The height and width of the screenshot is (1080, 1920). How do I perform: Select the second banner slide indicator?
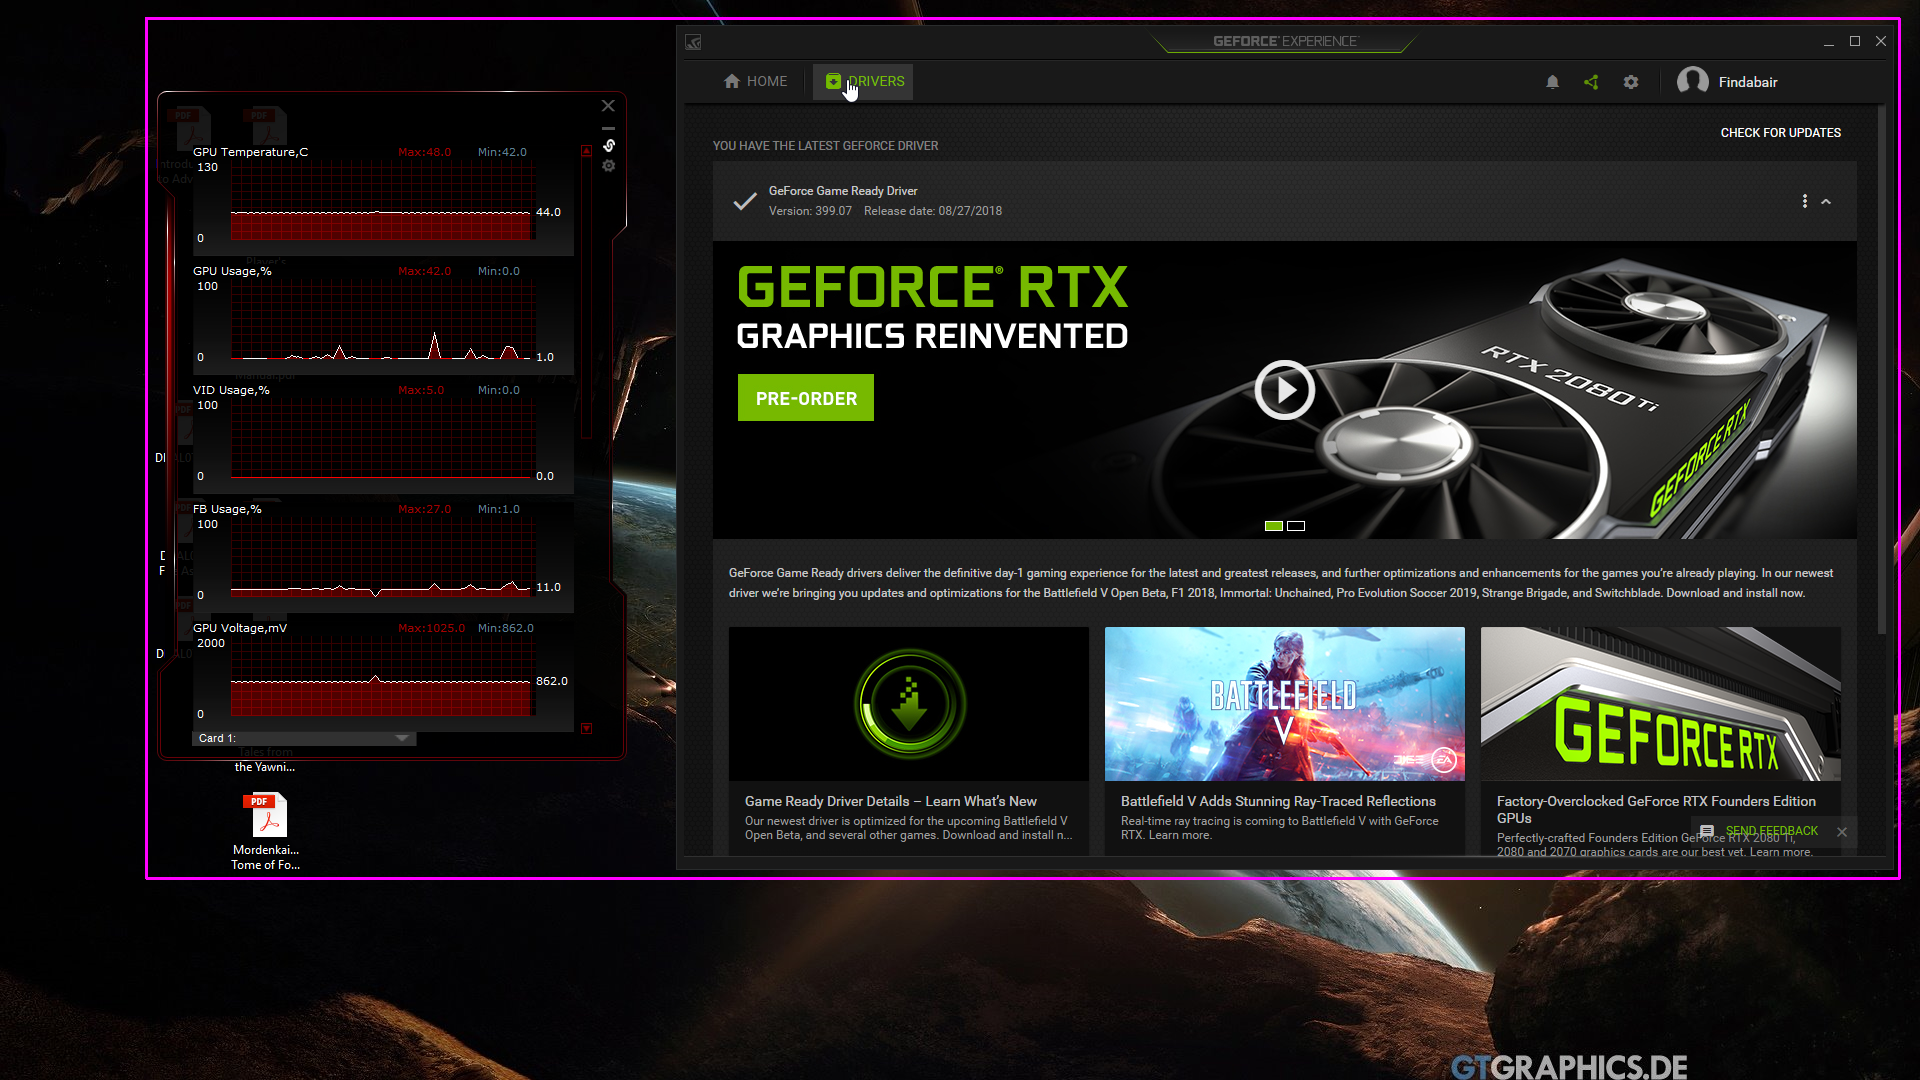point(1296,526)
